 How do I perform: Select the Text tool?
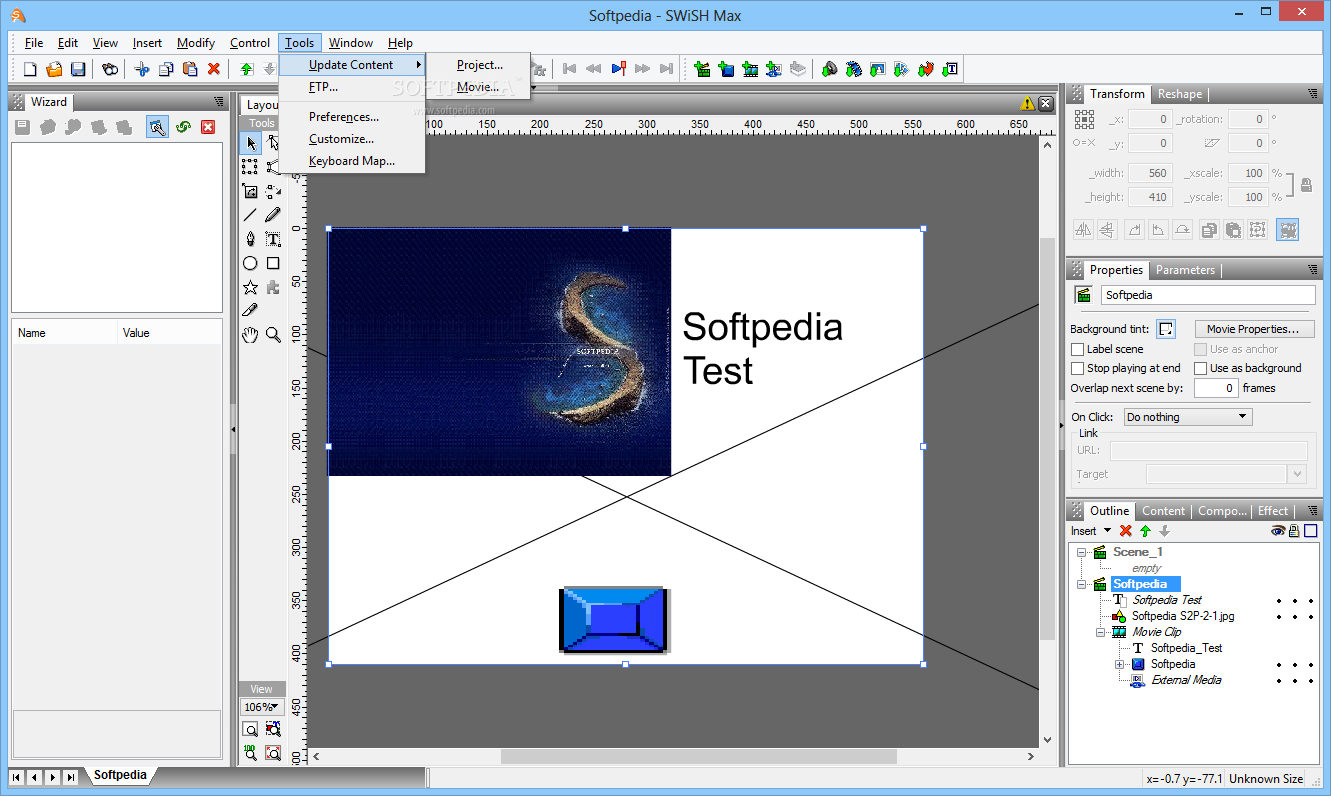(273, 239)
